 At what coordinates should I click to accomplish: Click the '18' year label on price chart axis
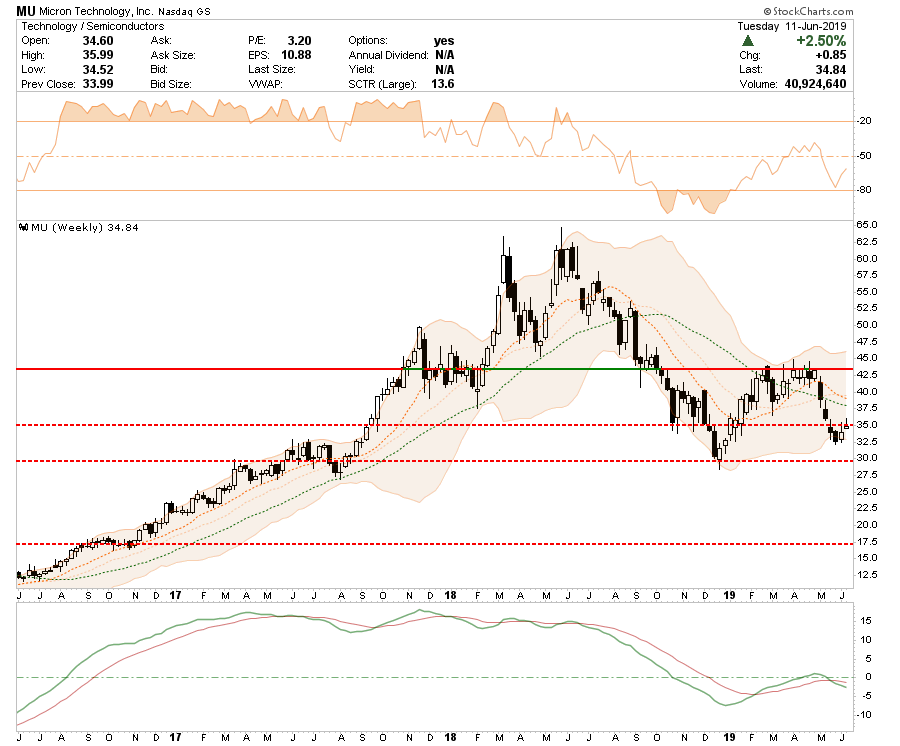(451, 595)
